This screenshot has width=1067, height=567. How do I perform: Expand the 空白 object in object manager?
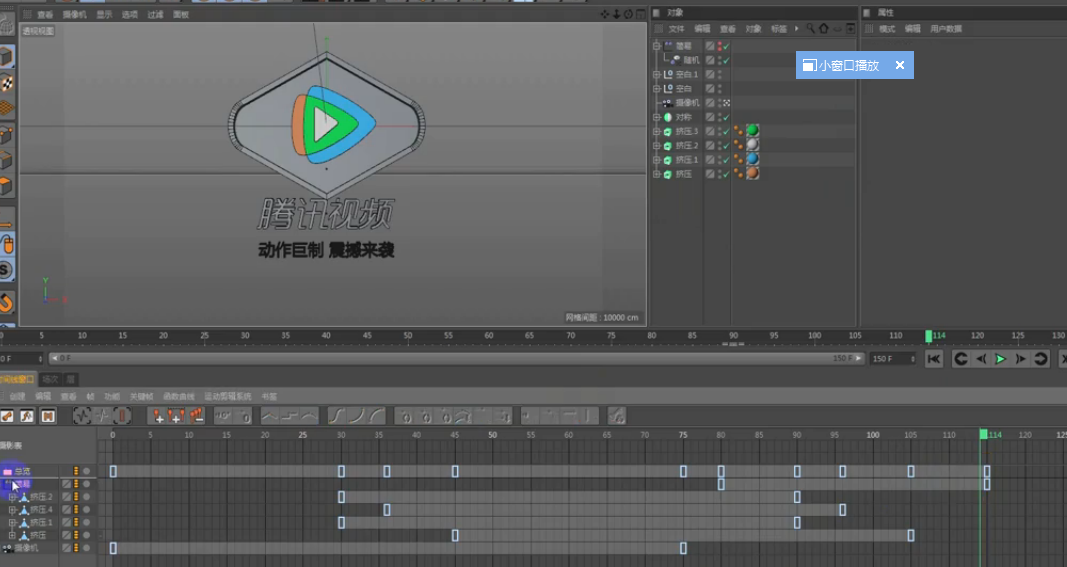[x=657, y=88]
